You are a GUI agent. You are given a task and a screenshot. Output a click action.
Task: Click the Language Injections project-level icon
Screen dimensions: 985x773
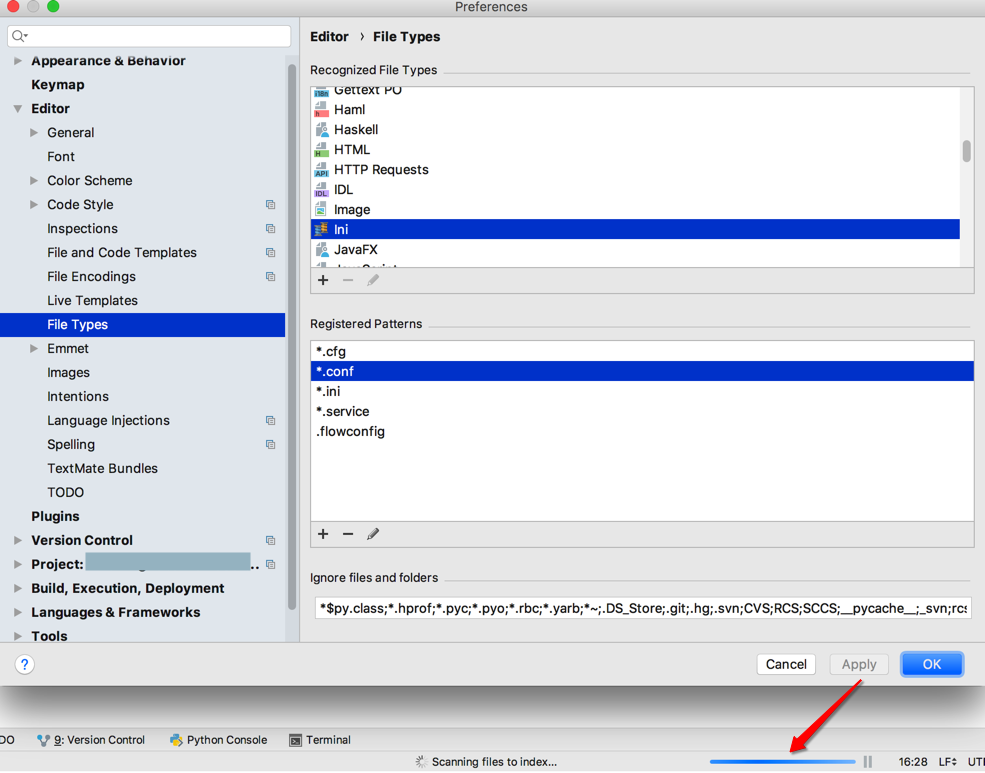point(271,421)
